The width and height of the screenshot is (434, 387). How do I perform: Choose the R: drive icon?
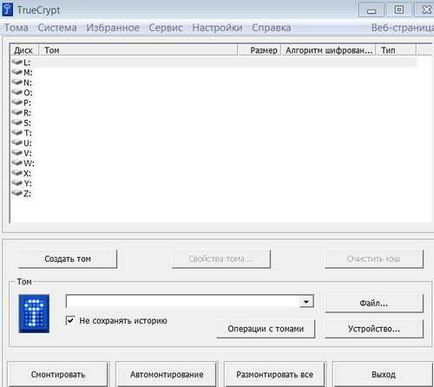pos(17,112)
